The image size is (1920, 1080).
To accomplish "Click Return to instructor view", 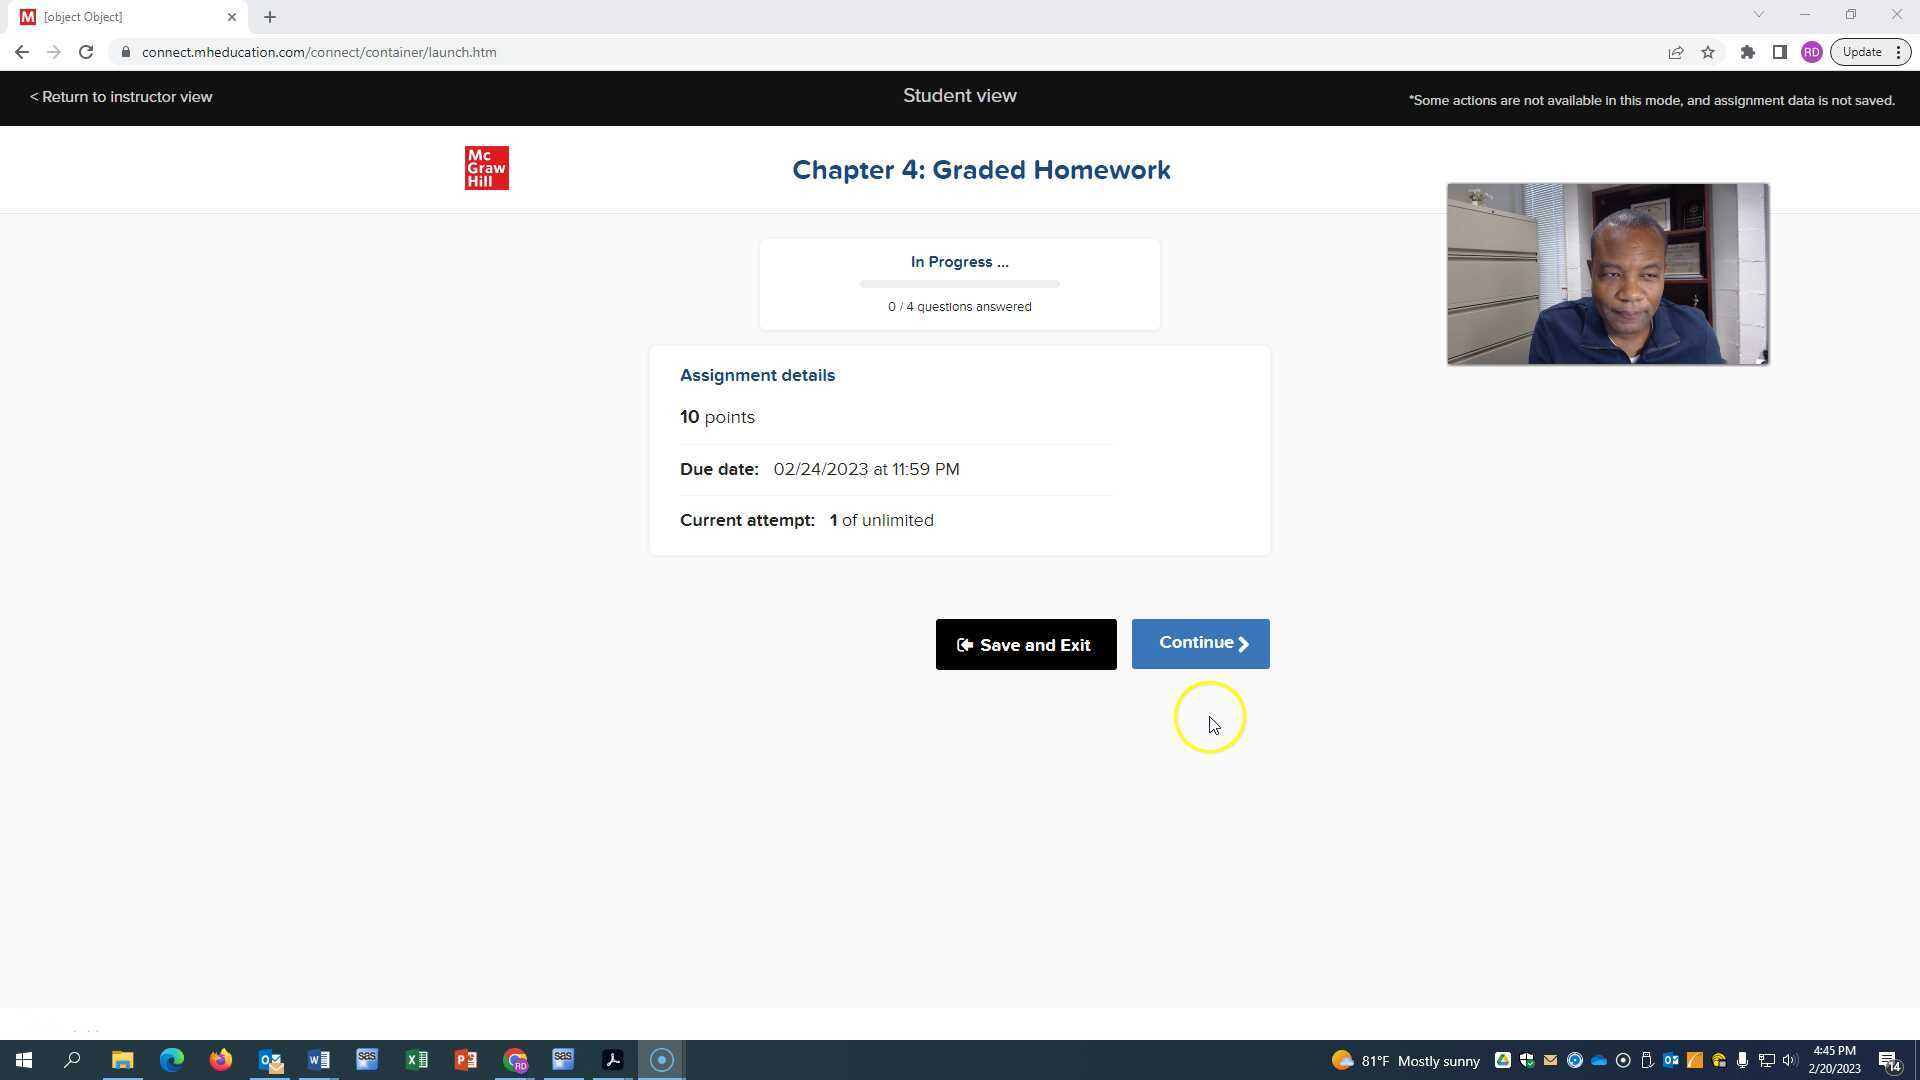I will [121, 96].
